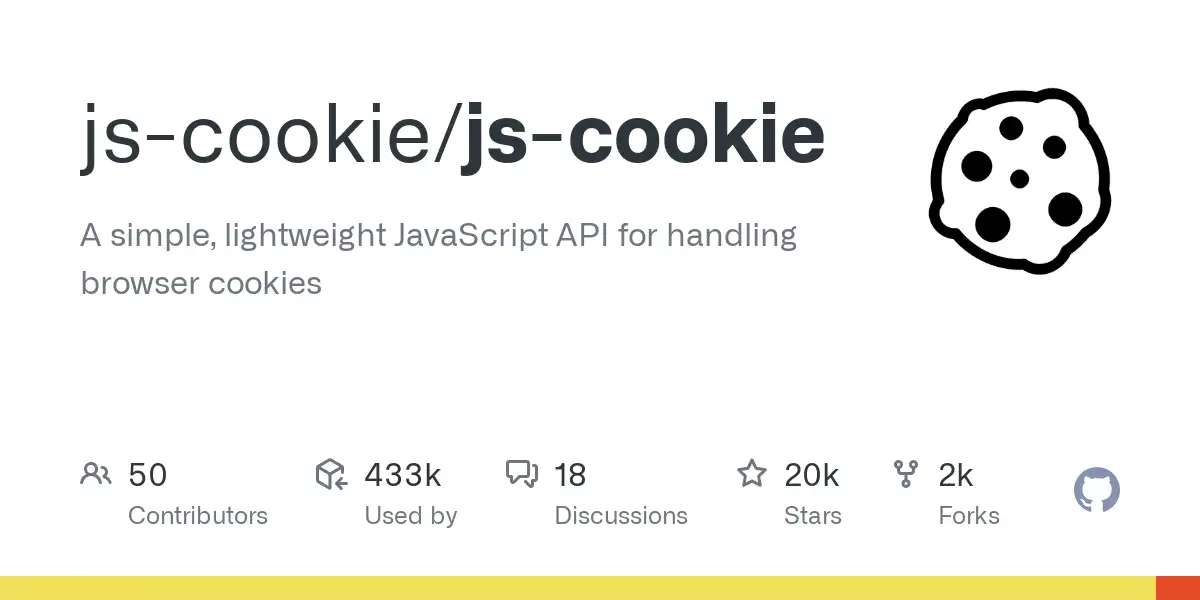Click the star icon
The height and width of the screenshot is (600, 1200).
[x=752, y=473]
